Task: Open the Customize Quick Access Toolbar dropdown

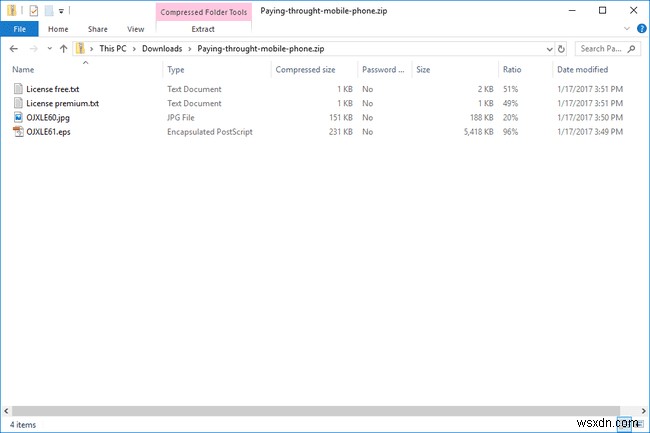Action: click(x=61, y=11)
